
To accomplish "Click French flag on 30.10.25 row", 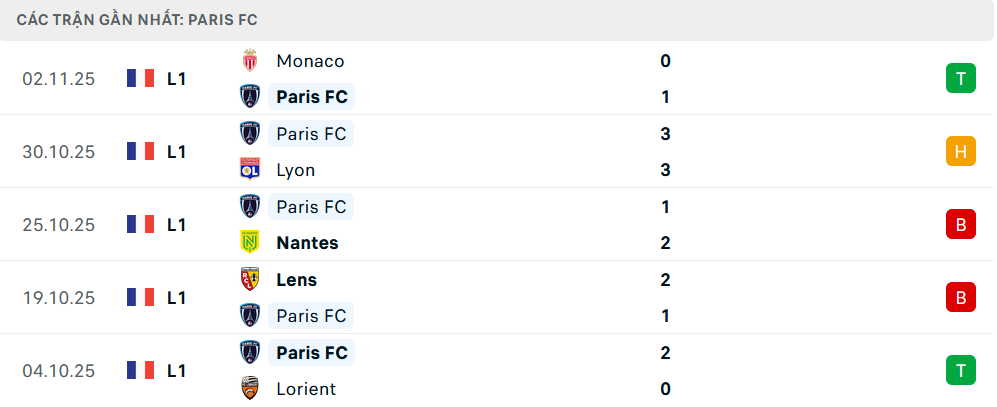I will click(140, 152).
